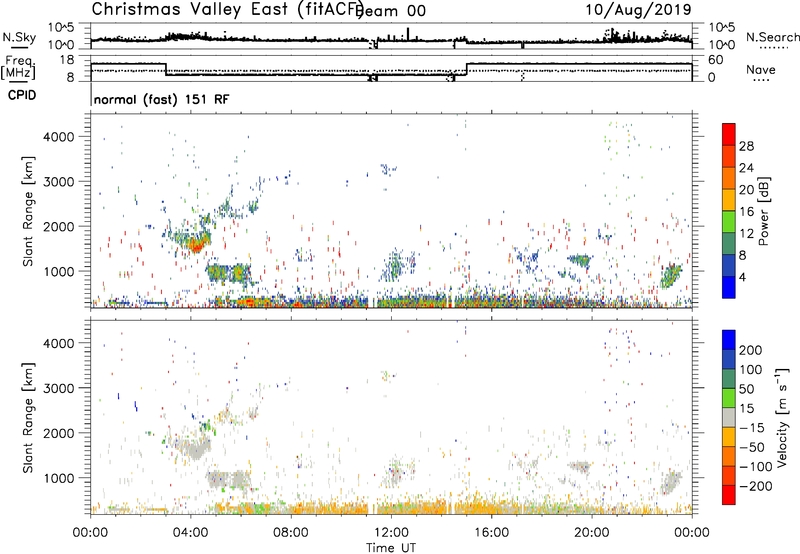
Task: Click the date '10/Aug/2019'
Action: click(x=638, y=9)
